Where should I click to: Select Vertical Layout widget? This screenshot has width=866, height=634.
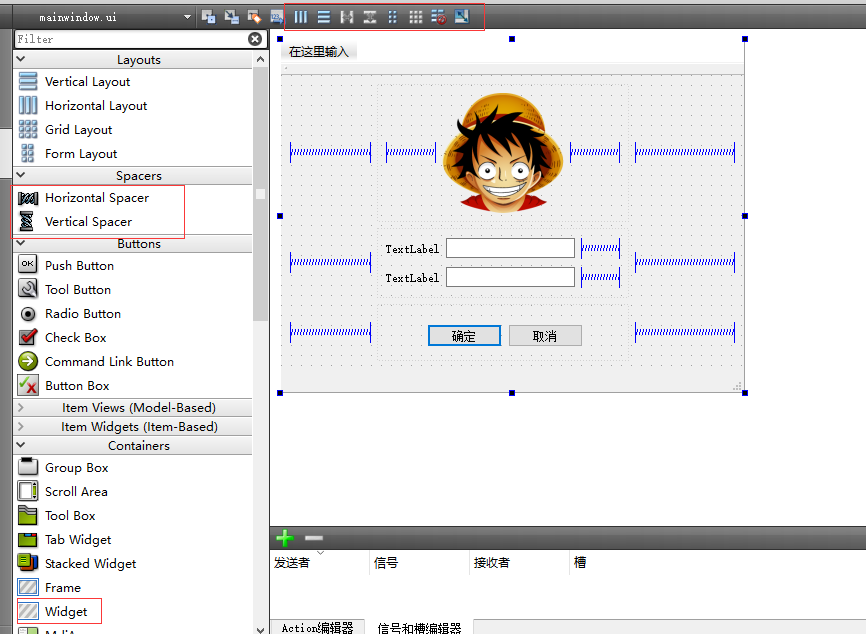tap(75, 81)
